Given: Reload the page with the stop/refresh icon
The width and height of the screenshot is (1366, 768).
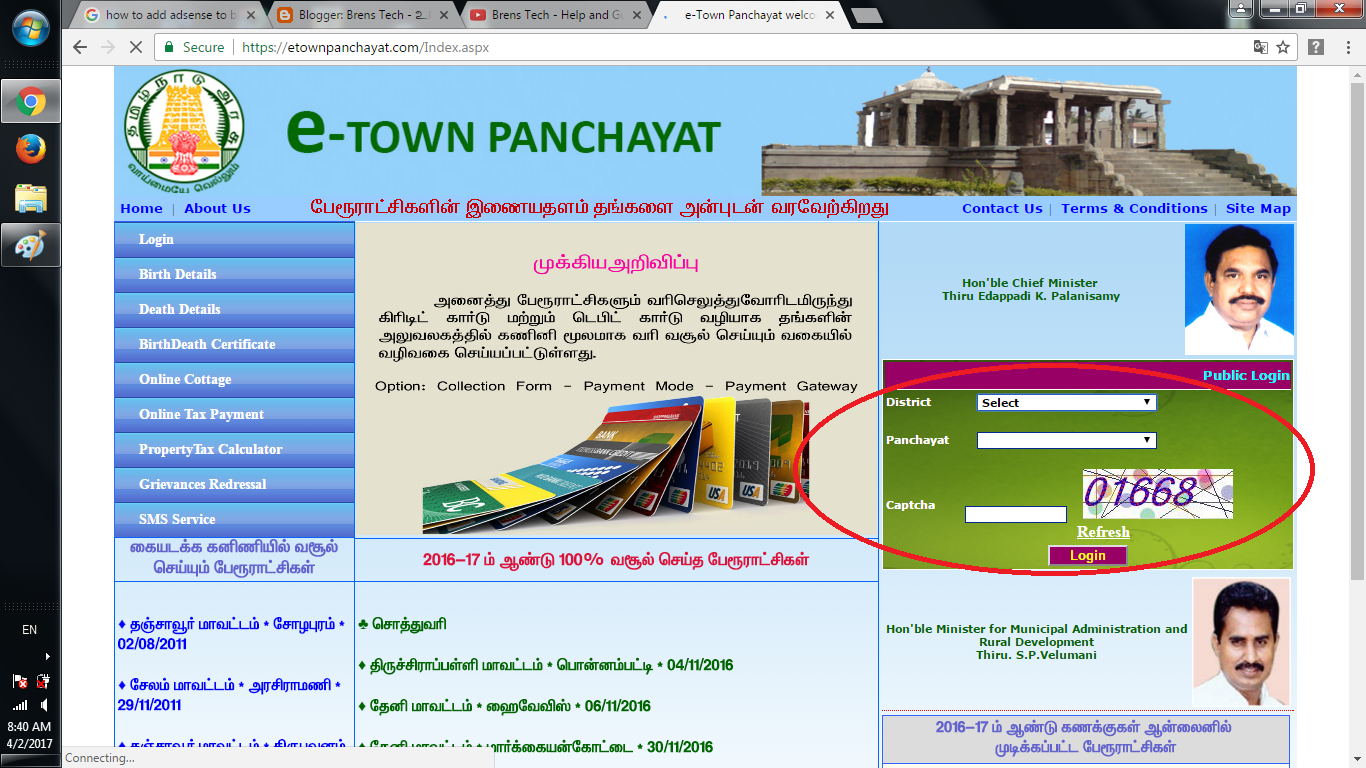Looking at the screenshot, I should pyautogui.click(x=134, y=46).
